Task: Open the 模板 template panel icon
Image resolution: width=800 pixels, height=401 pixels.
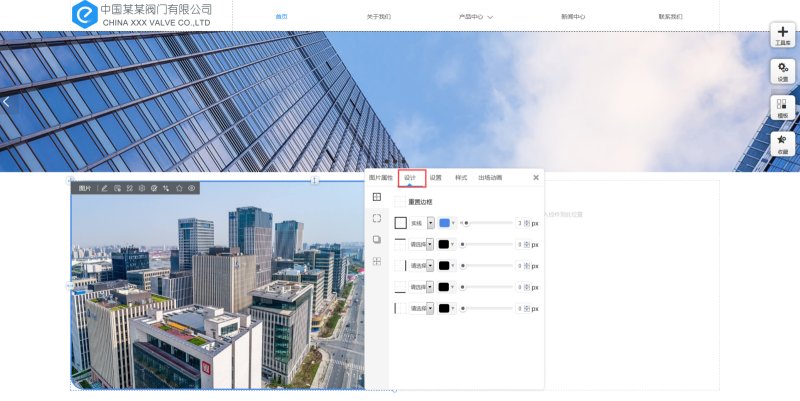Action: (782, 107)
